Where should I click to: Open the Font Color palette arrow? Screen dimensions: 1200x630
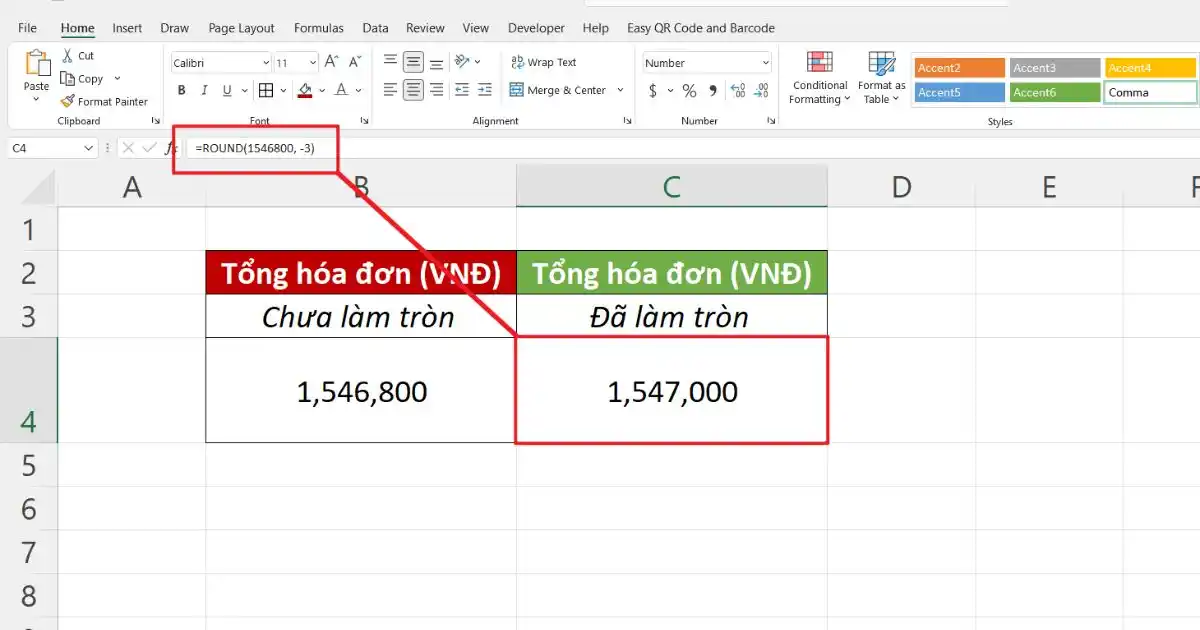[x=358, y=90]
